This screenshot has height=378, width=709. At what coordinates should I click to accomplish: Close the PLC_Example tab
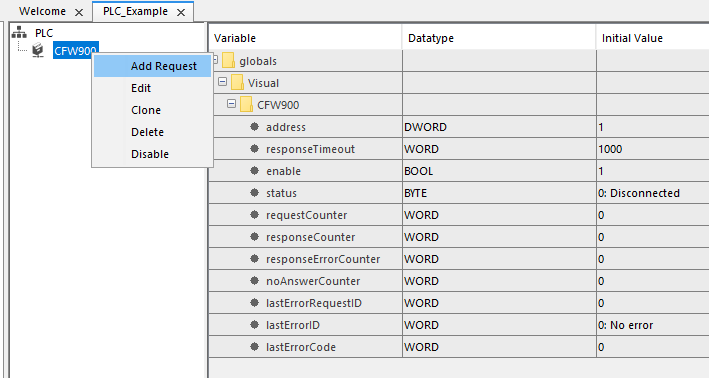coord(181,12)
